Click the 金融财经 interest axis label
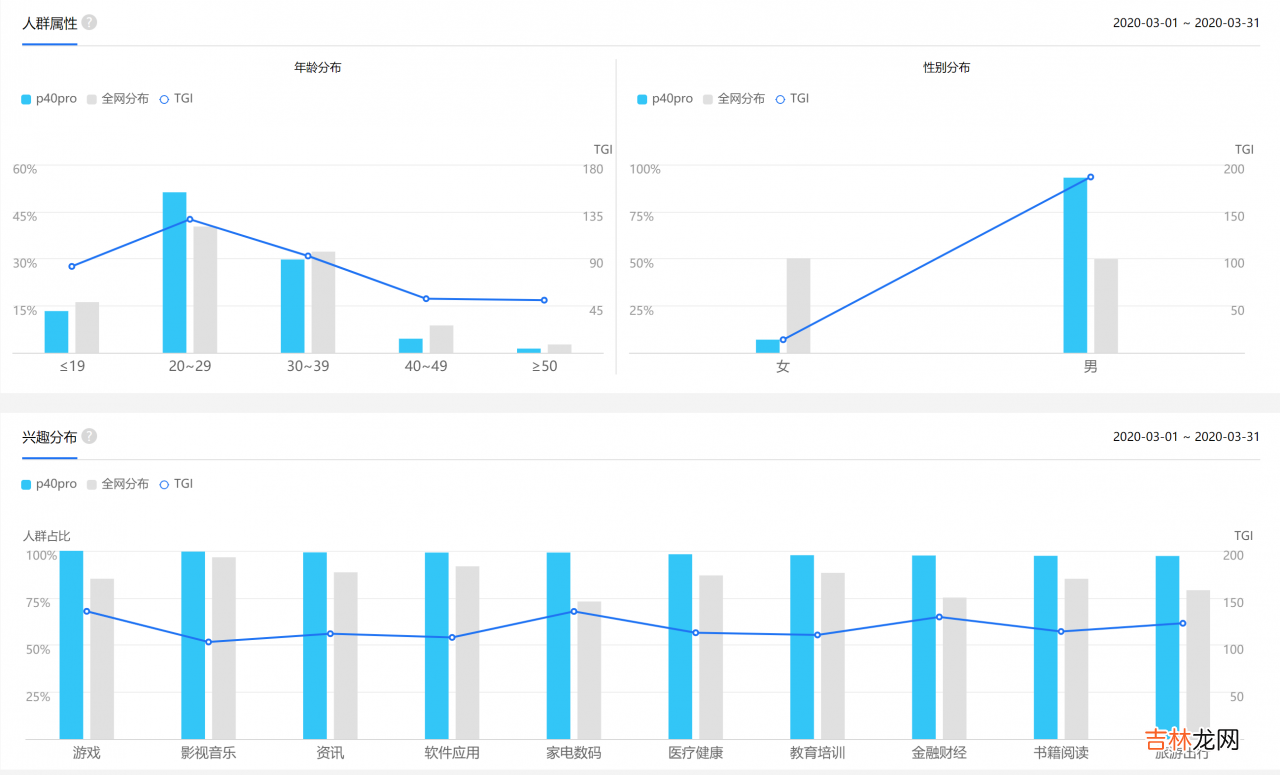 coord(939,752)
